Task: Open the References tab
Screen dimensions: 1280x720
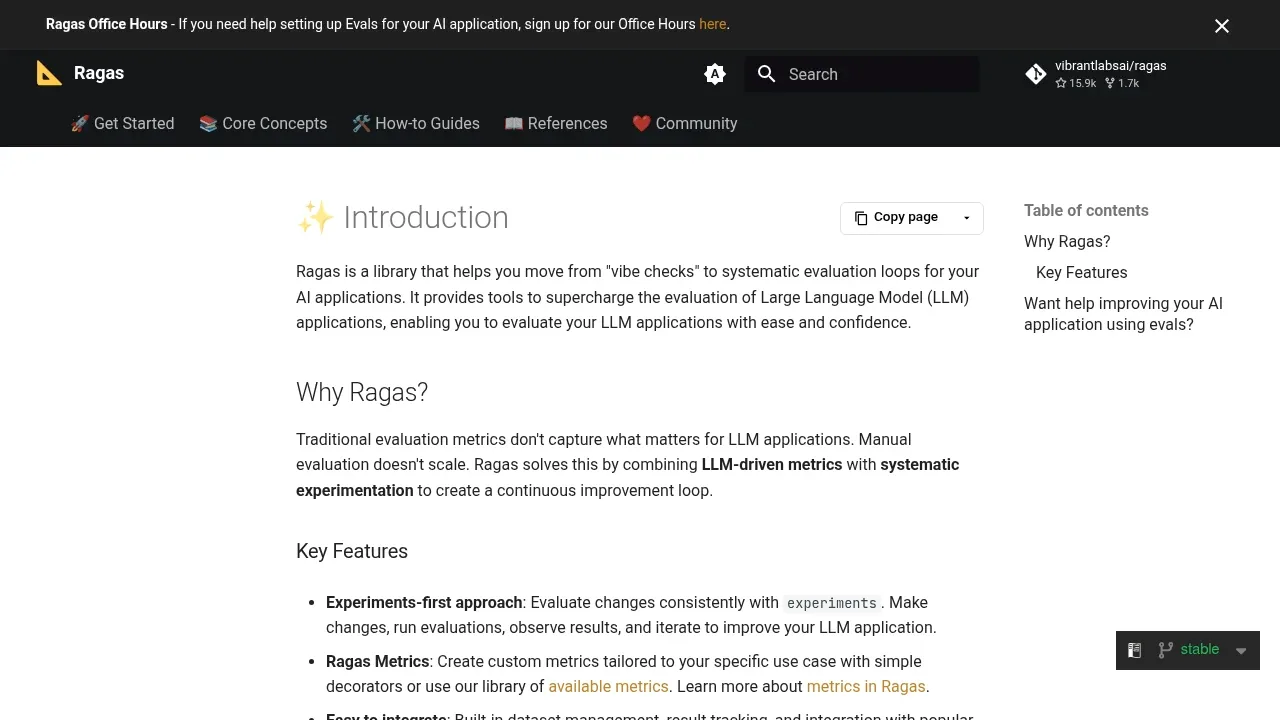Action: pyautogui.click(x=556, y=124)
